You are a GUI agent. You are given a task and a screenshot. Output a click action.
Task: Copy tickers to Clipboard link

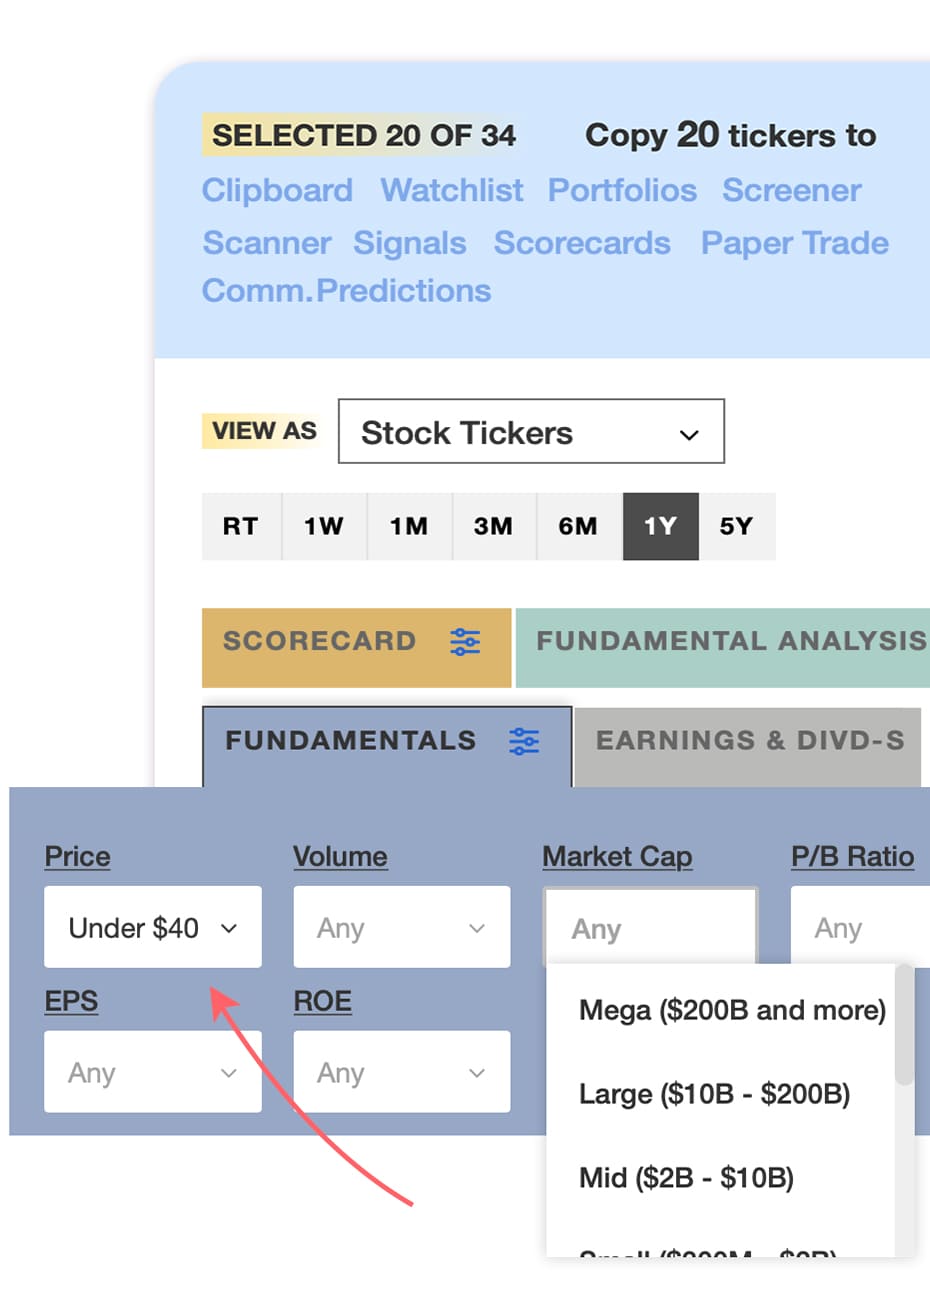277,190
